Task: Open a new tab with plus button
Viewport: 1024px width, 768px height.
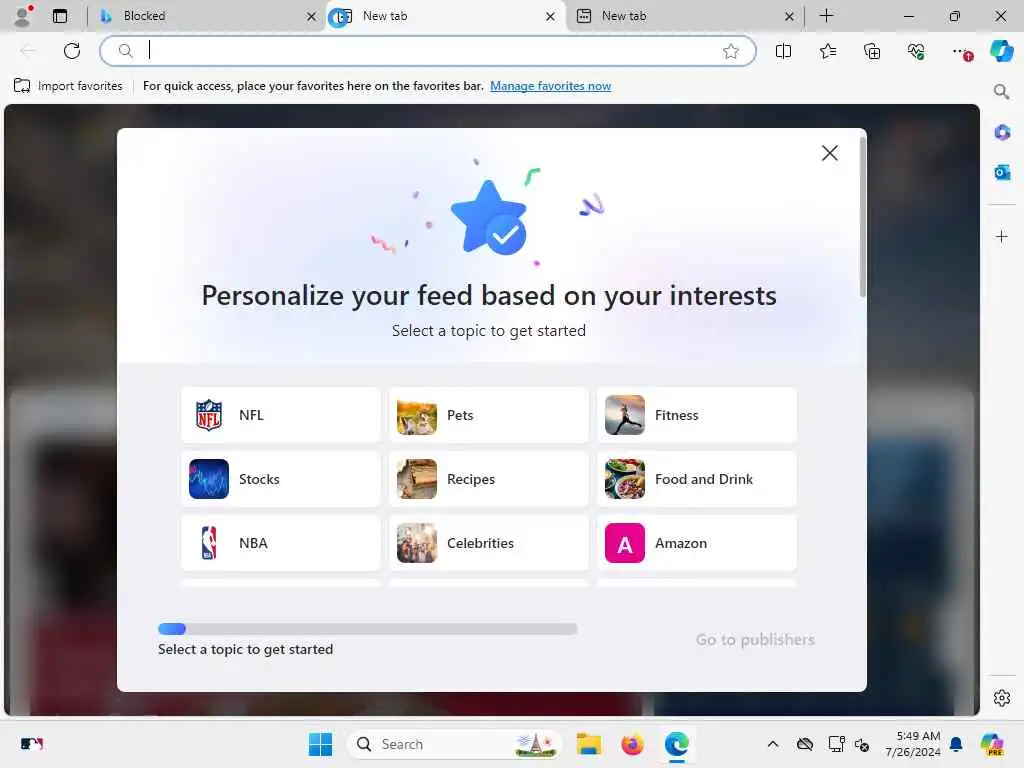Action: (x=826, y=16)
